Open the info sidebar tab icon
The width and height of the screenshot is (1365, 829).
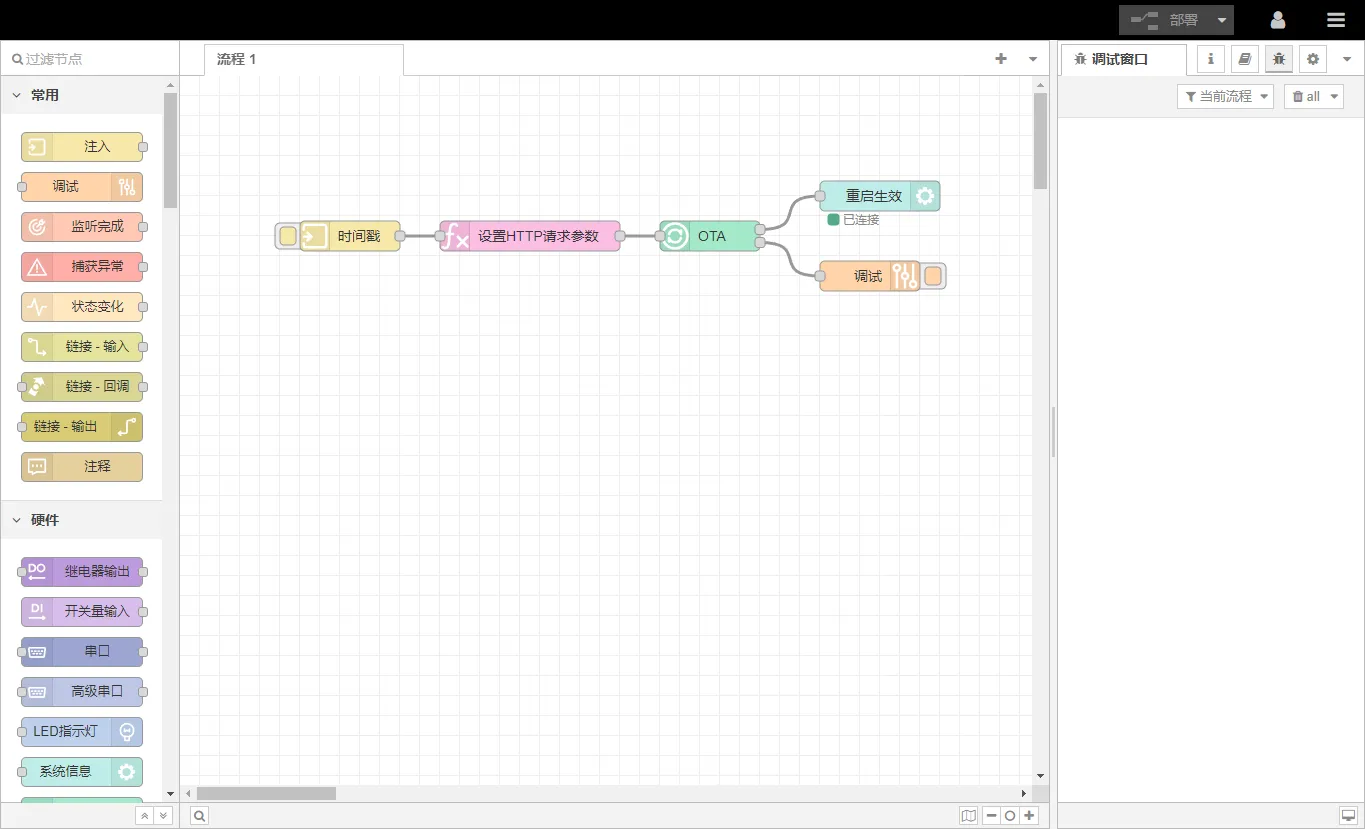pos(1211,59)
